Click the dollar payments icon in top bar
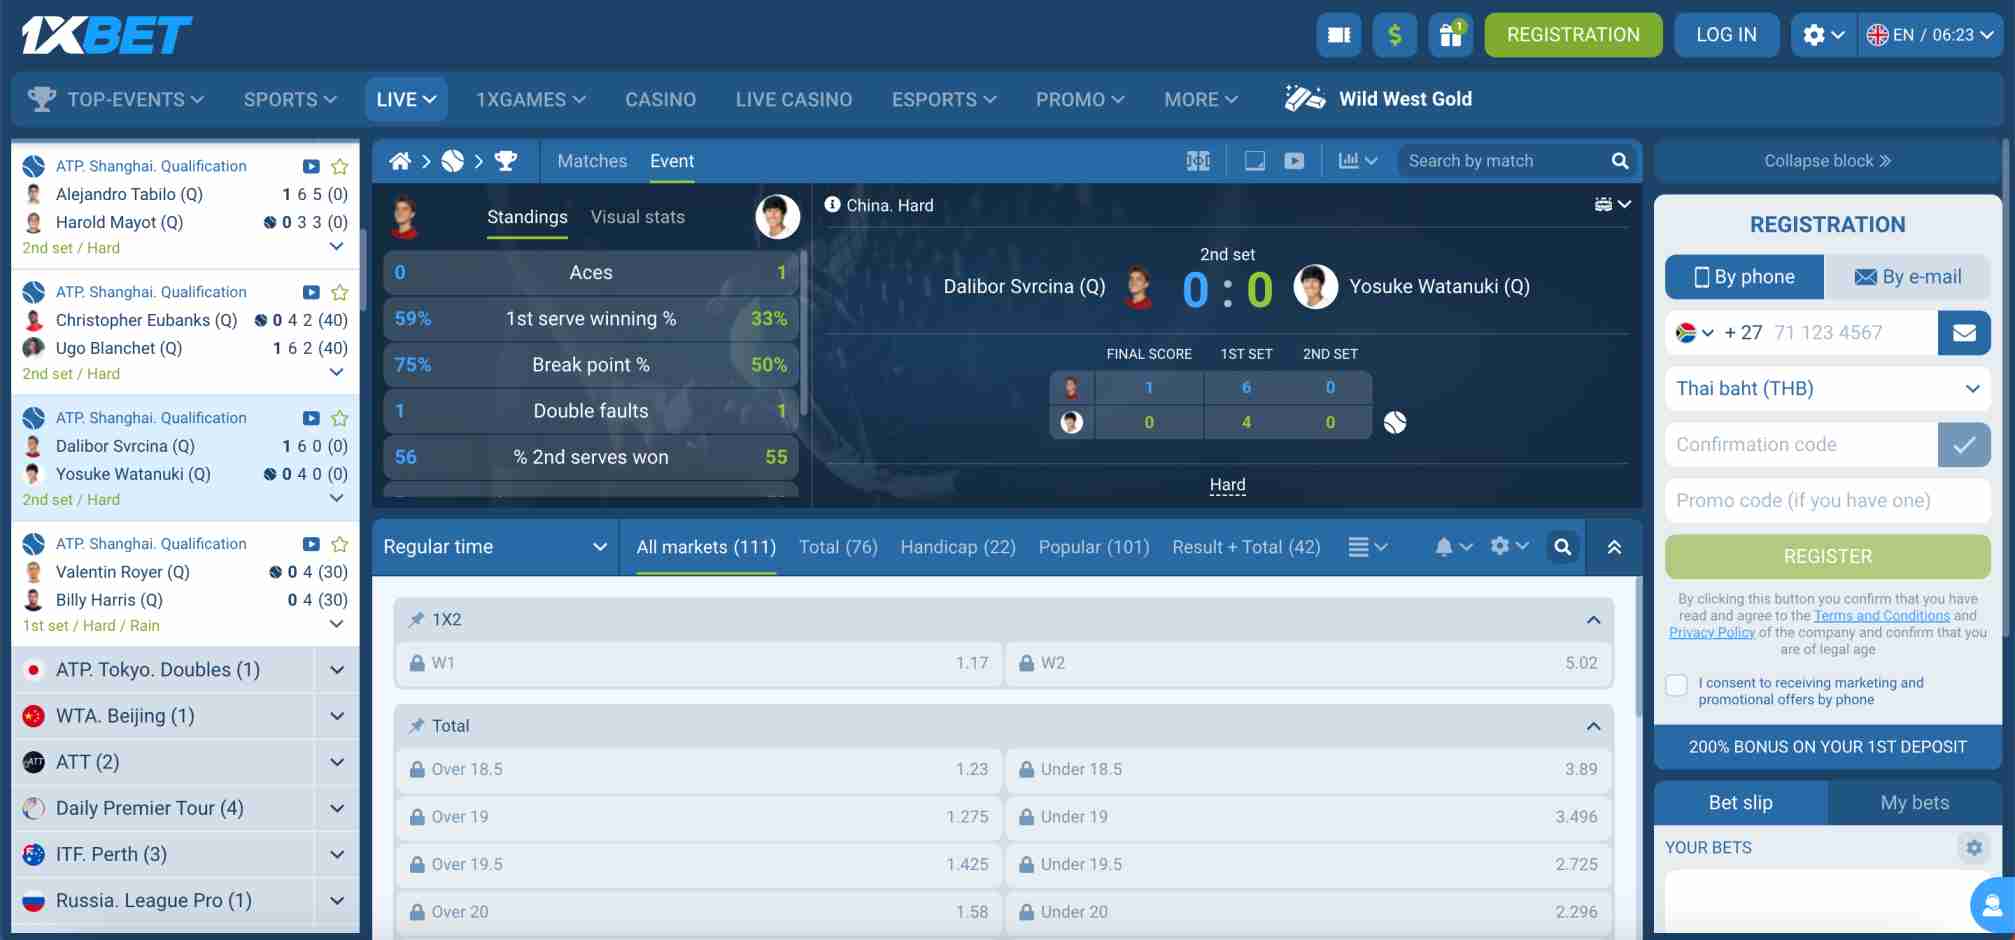 tap(1395, 34)
